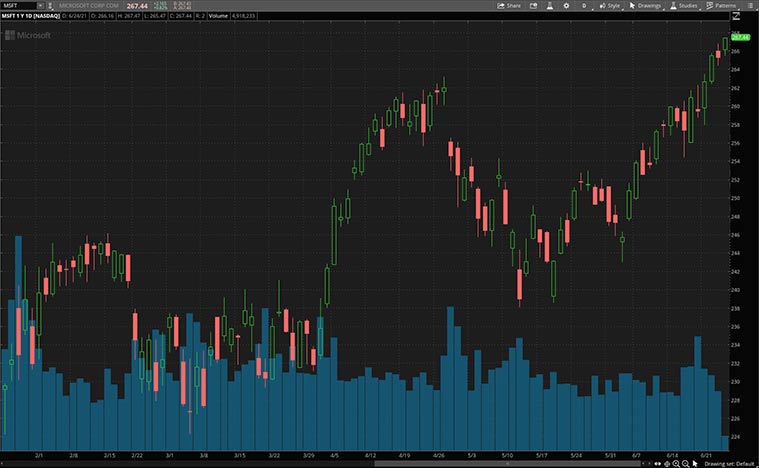Click the MSFT 1 Y 1D [NASDAQ] label
The width and height of the screenshot is (759, 468).
coord(30,16)
